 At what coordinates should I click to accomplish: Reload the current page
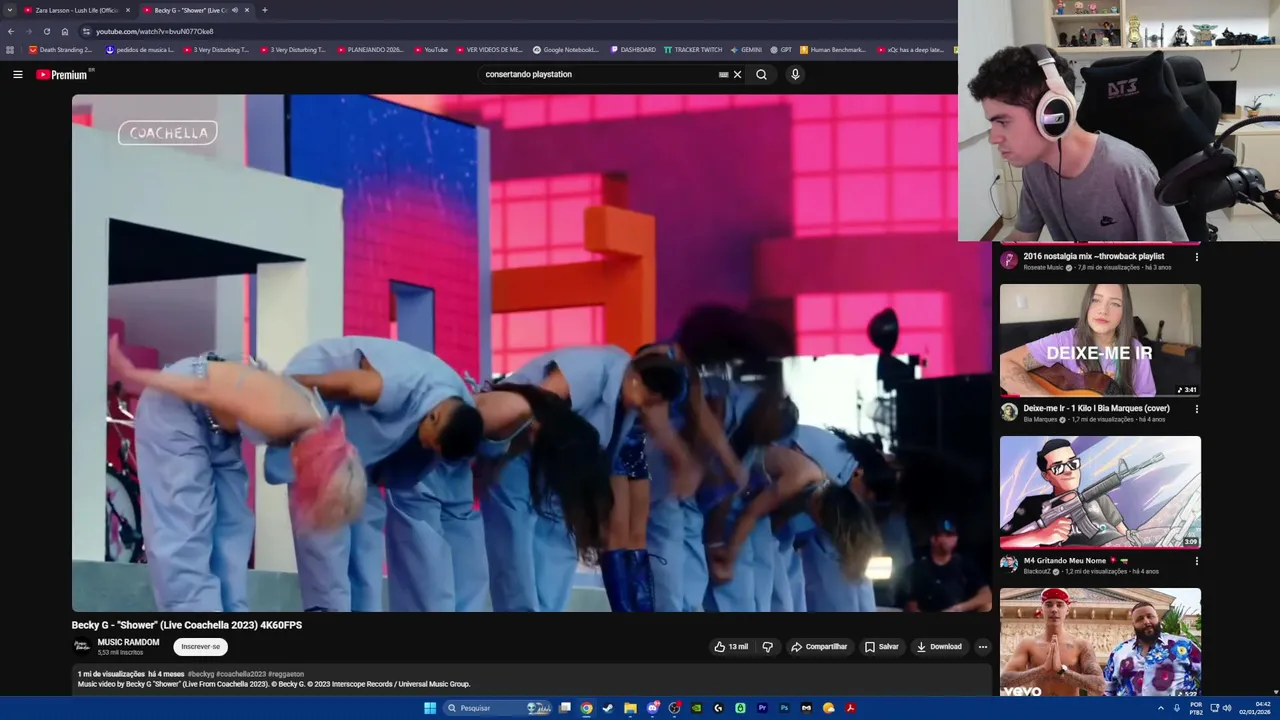[46, 31]
